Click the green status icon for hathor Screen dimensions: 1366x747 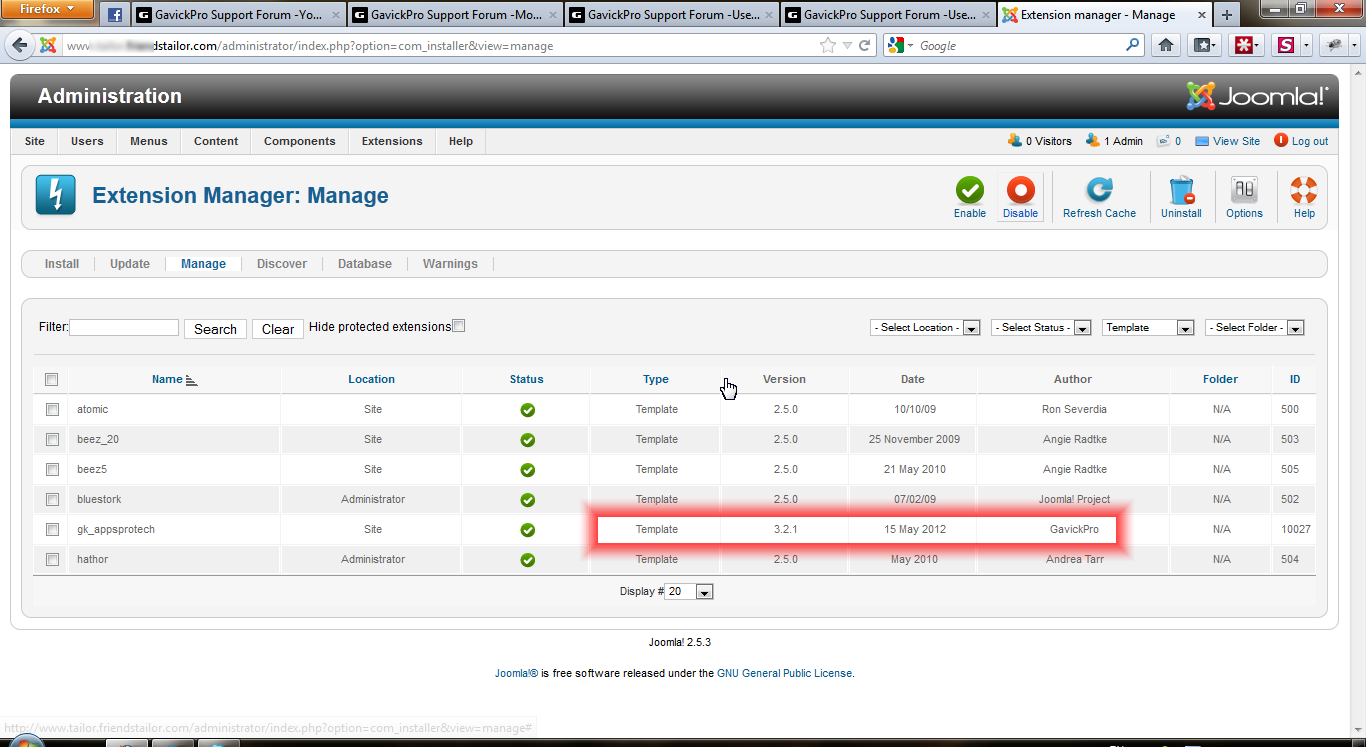(527, 560)
